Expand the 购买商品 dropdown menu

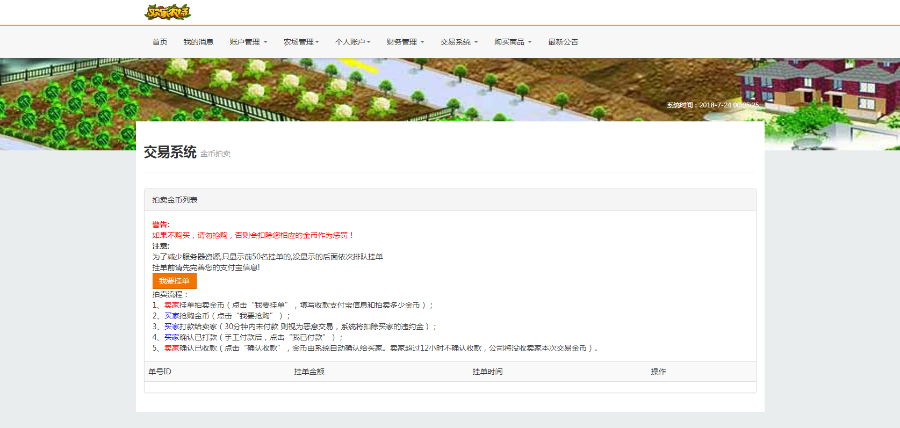(x=513, y=42)
